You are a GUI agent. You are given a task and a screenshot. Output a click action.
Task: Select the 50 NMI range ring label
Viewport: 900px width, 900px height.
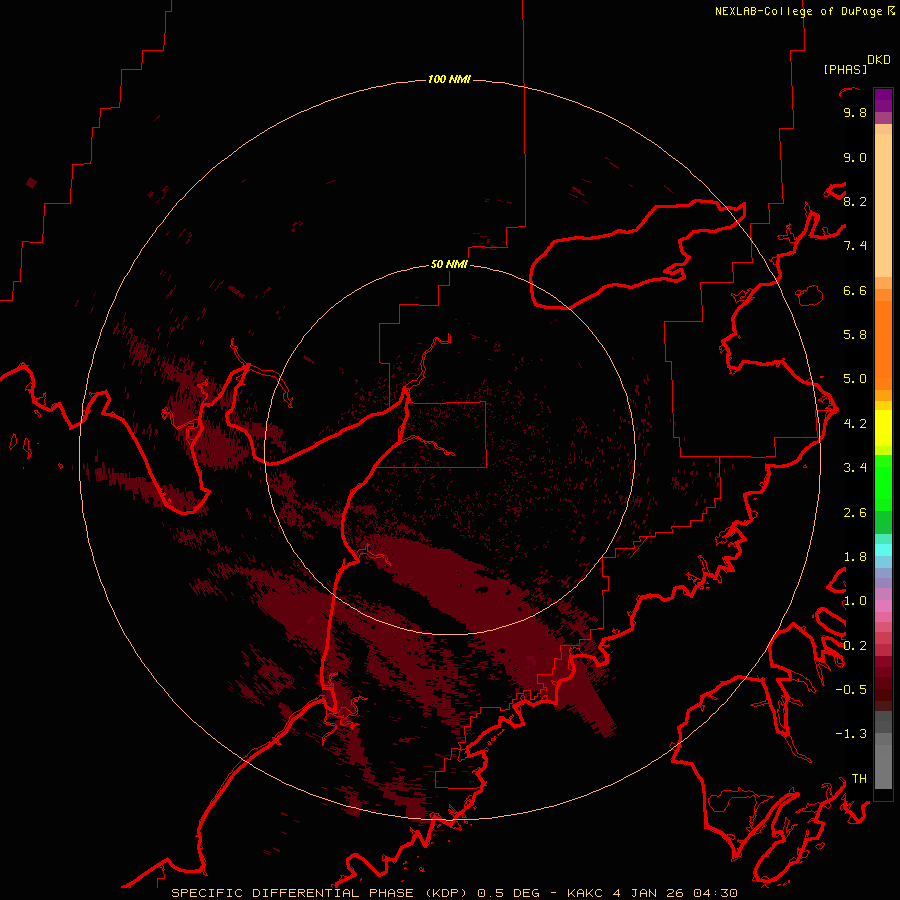click(449, 264)
